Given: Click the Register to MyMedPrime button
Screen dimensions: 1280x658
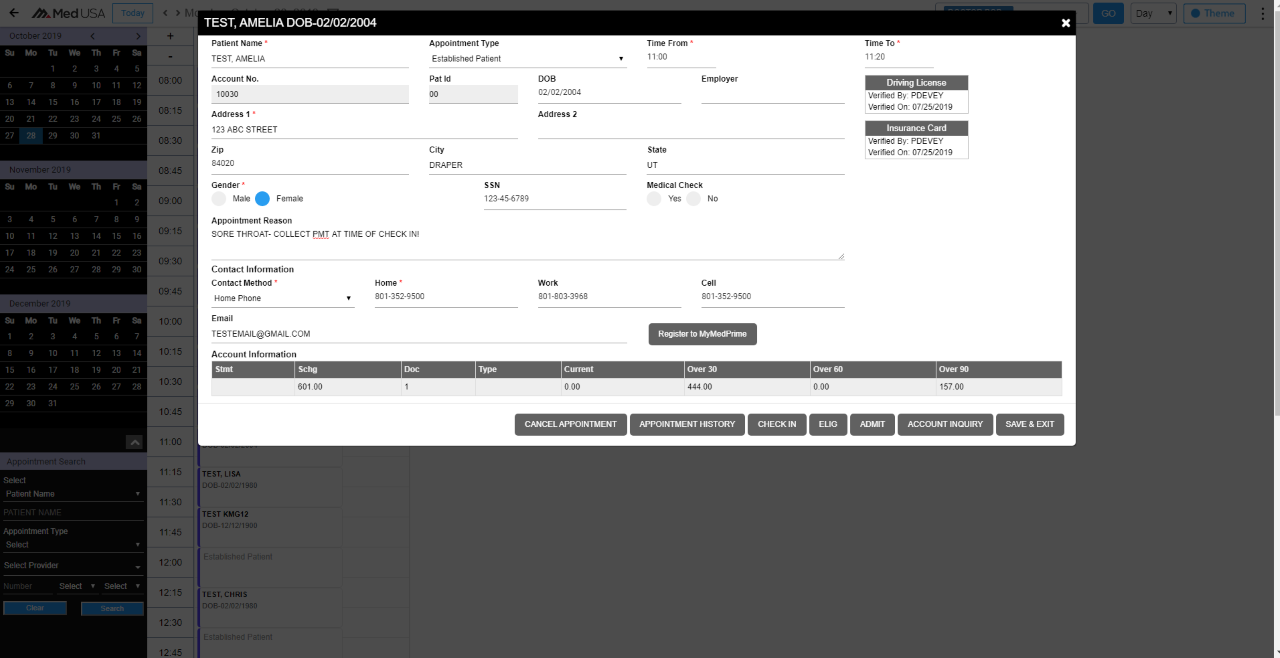Looking at the screenshot, I should (702, 334).
